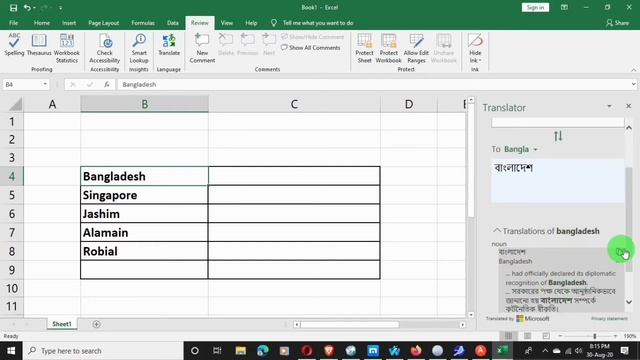Select row 4 header
Viewport: 640px width, 360px height.
[x=12, y=176]
